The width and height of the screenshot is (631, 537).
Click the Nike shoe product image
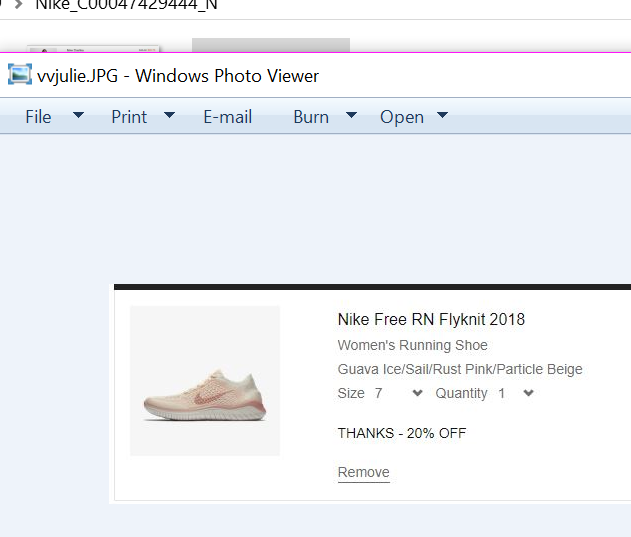tap(205, 381)
